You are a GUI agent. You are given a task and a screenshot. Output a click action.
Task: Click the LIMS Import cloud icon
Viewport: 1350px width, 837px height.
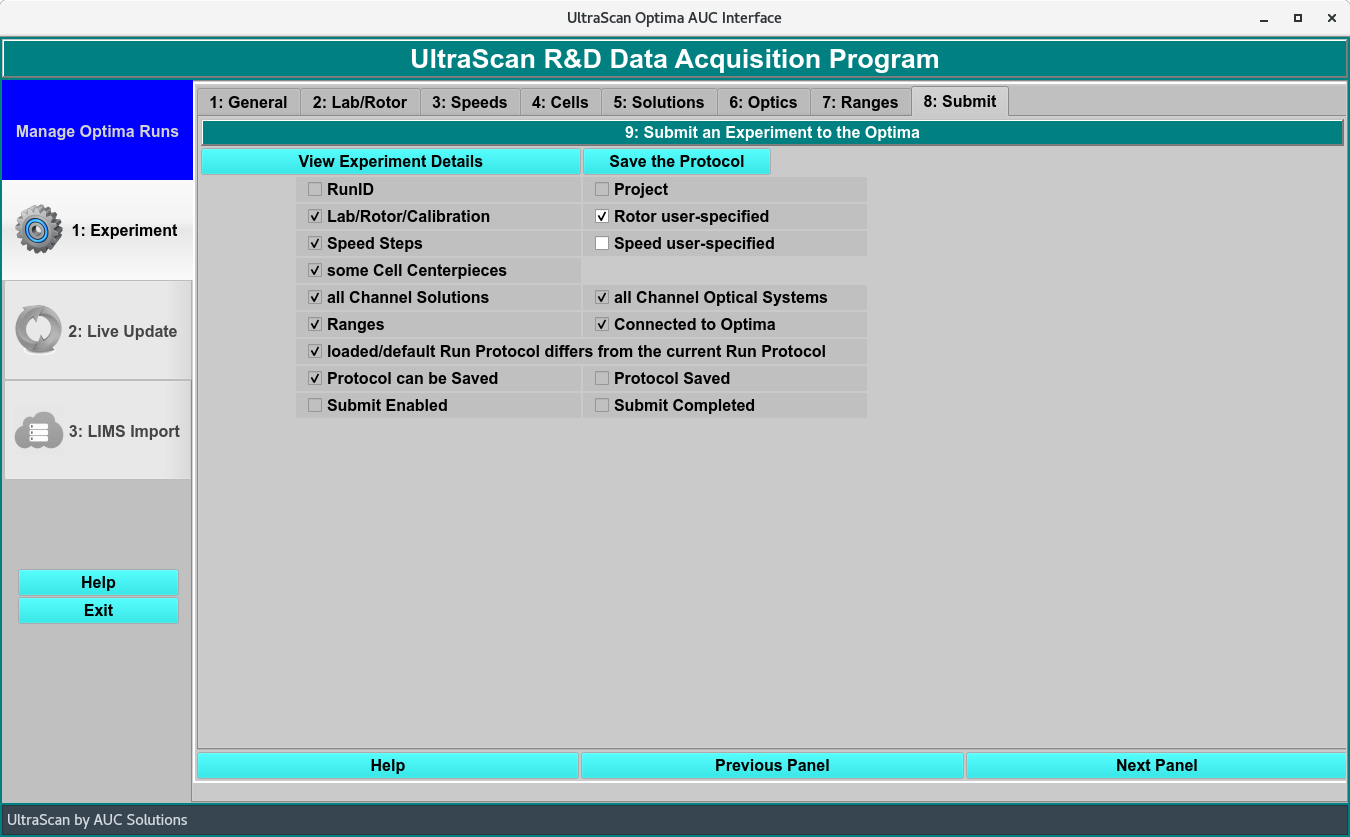(x=39, y=431)
